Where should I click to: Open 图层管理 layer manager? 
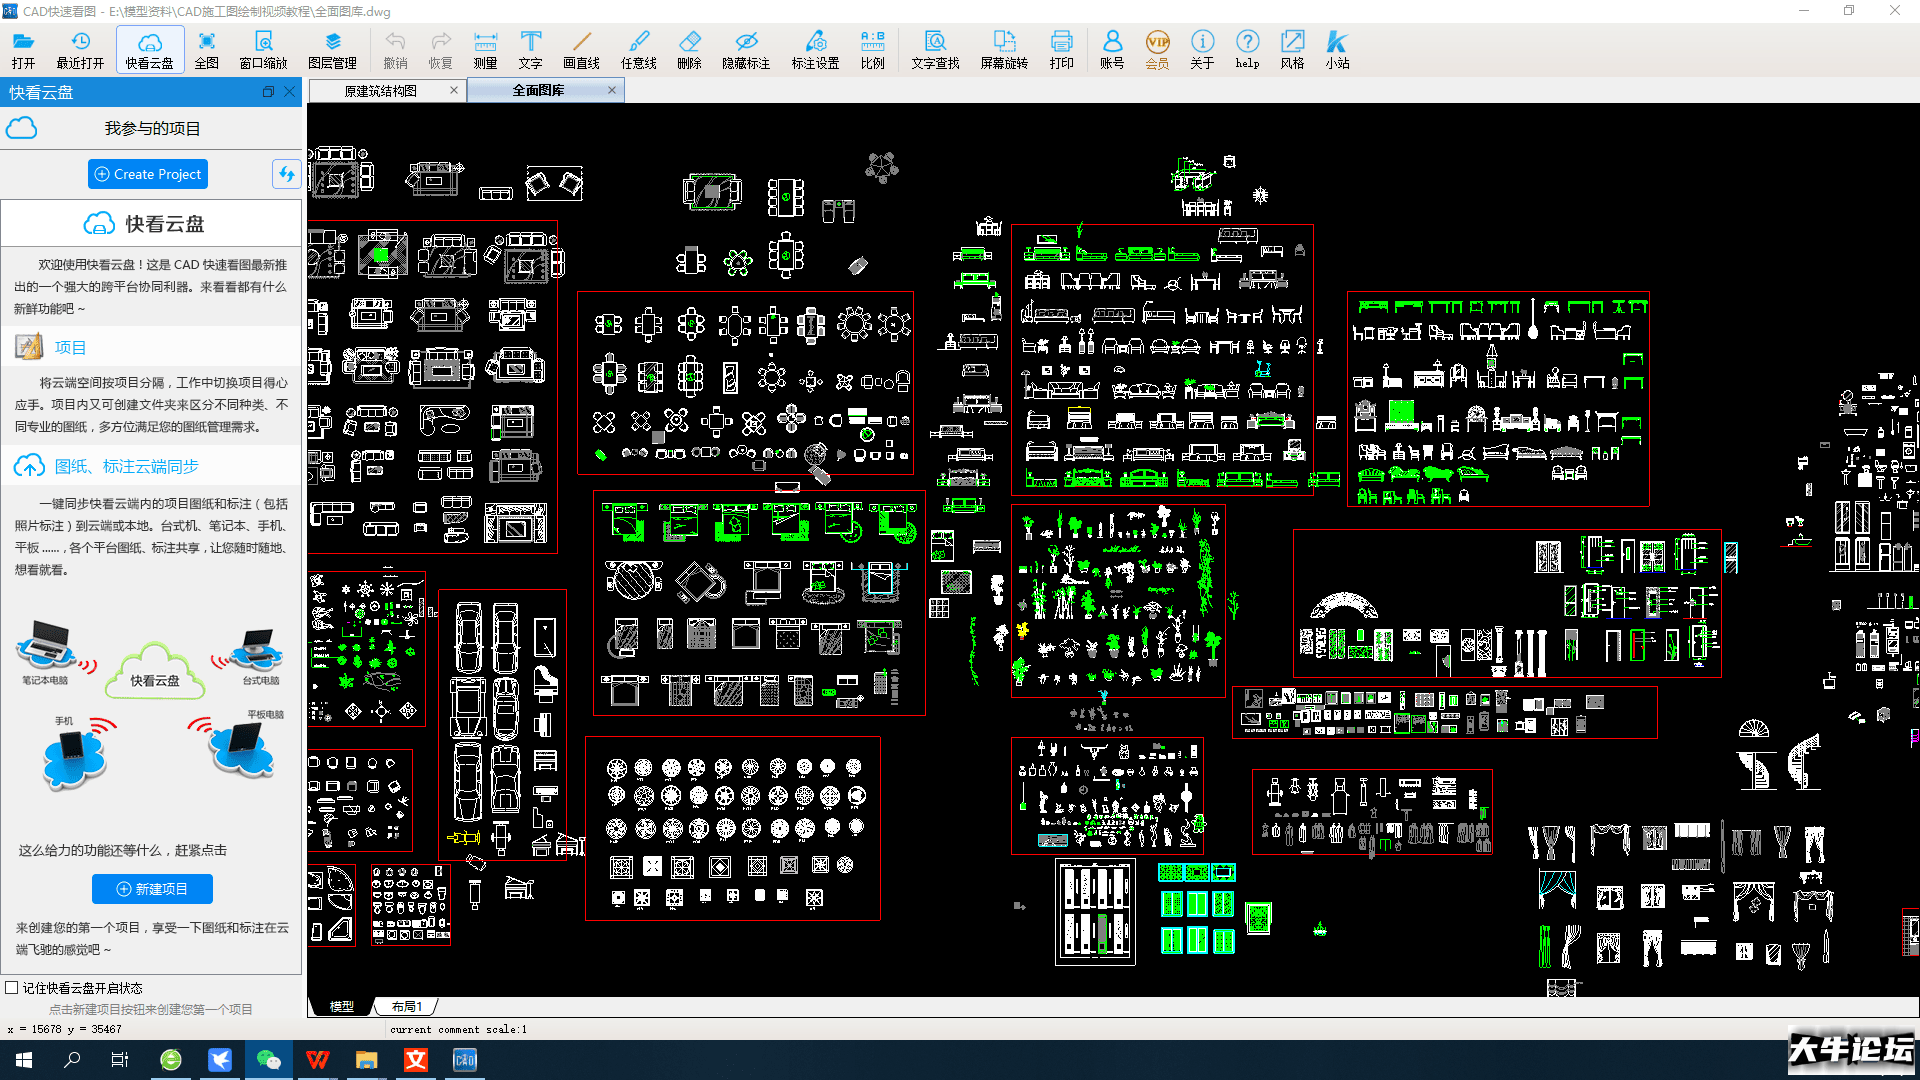click(333, 49)
